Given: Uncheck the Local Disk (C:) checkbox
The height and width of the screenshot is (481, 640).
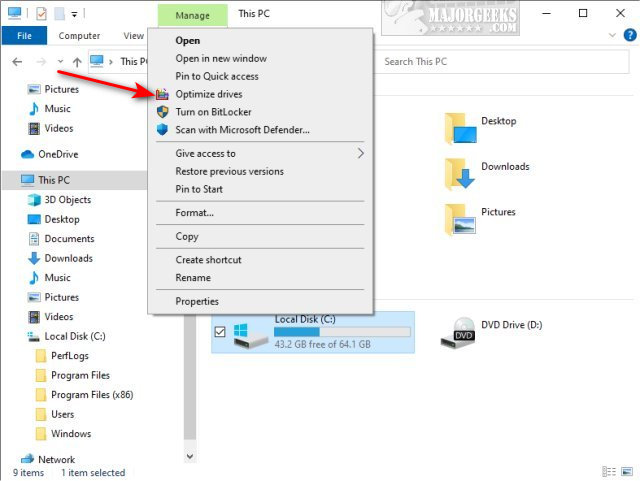Looking at the screenshot, I should [220, 332].
